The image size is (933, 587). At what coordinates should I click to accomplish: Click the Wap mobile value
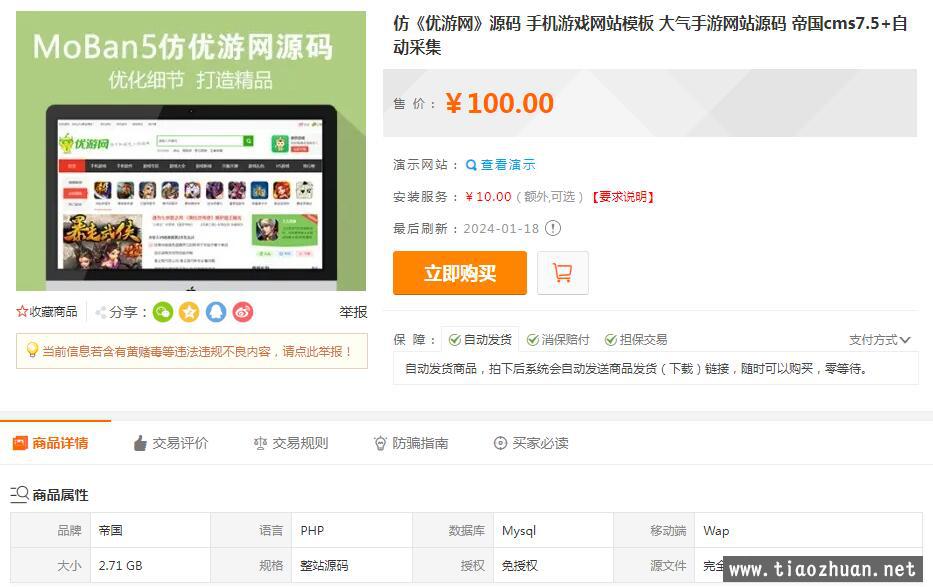click(716, 531)
